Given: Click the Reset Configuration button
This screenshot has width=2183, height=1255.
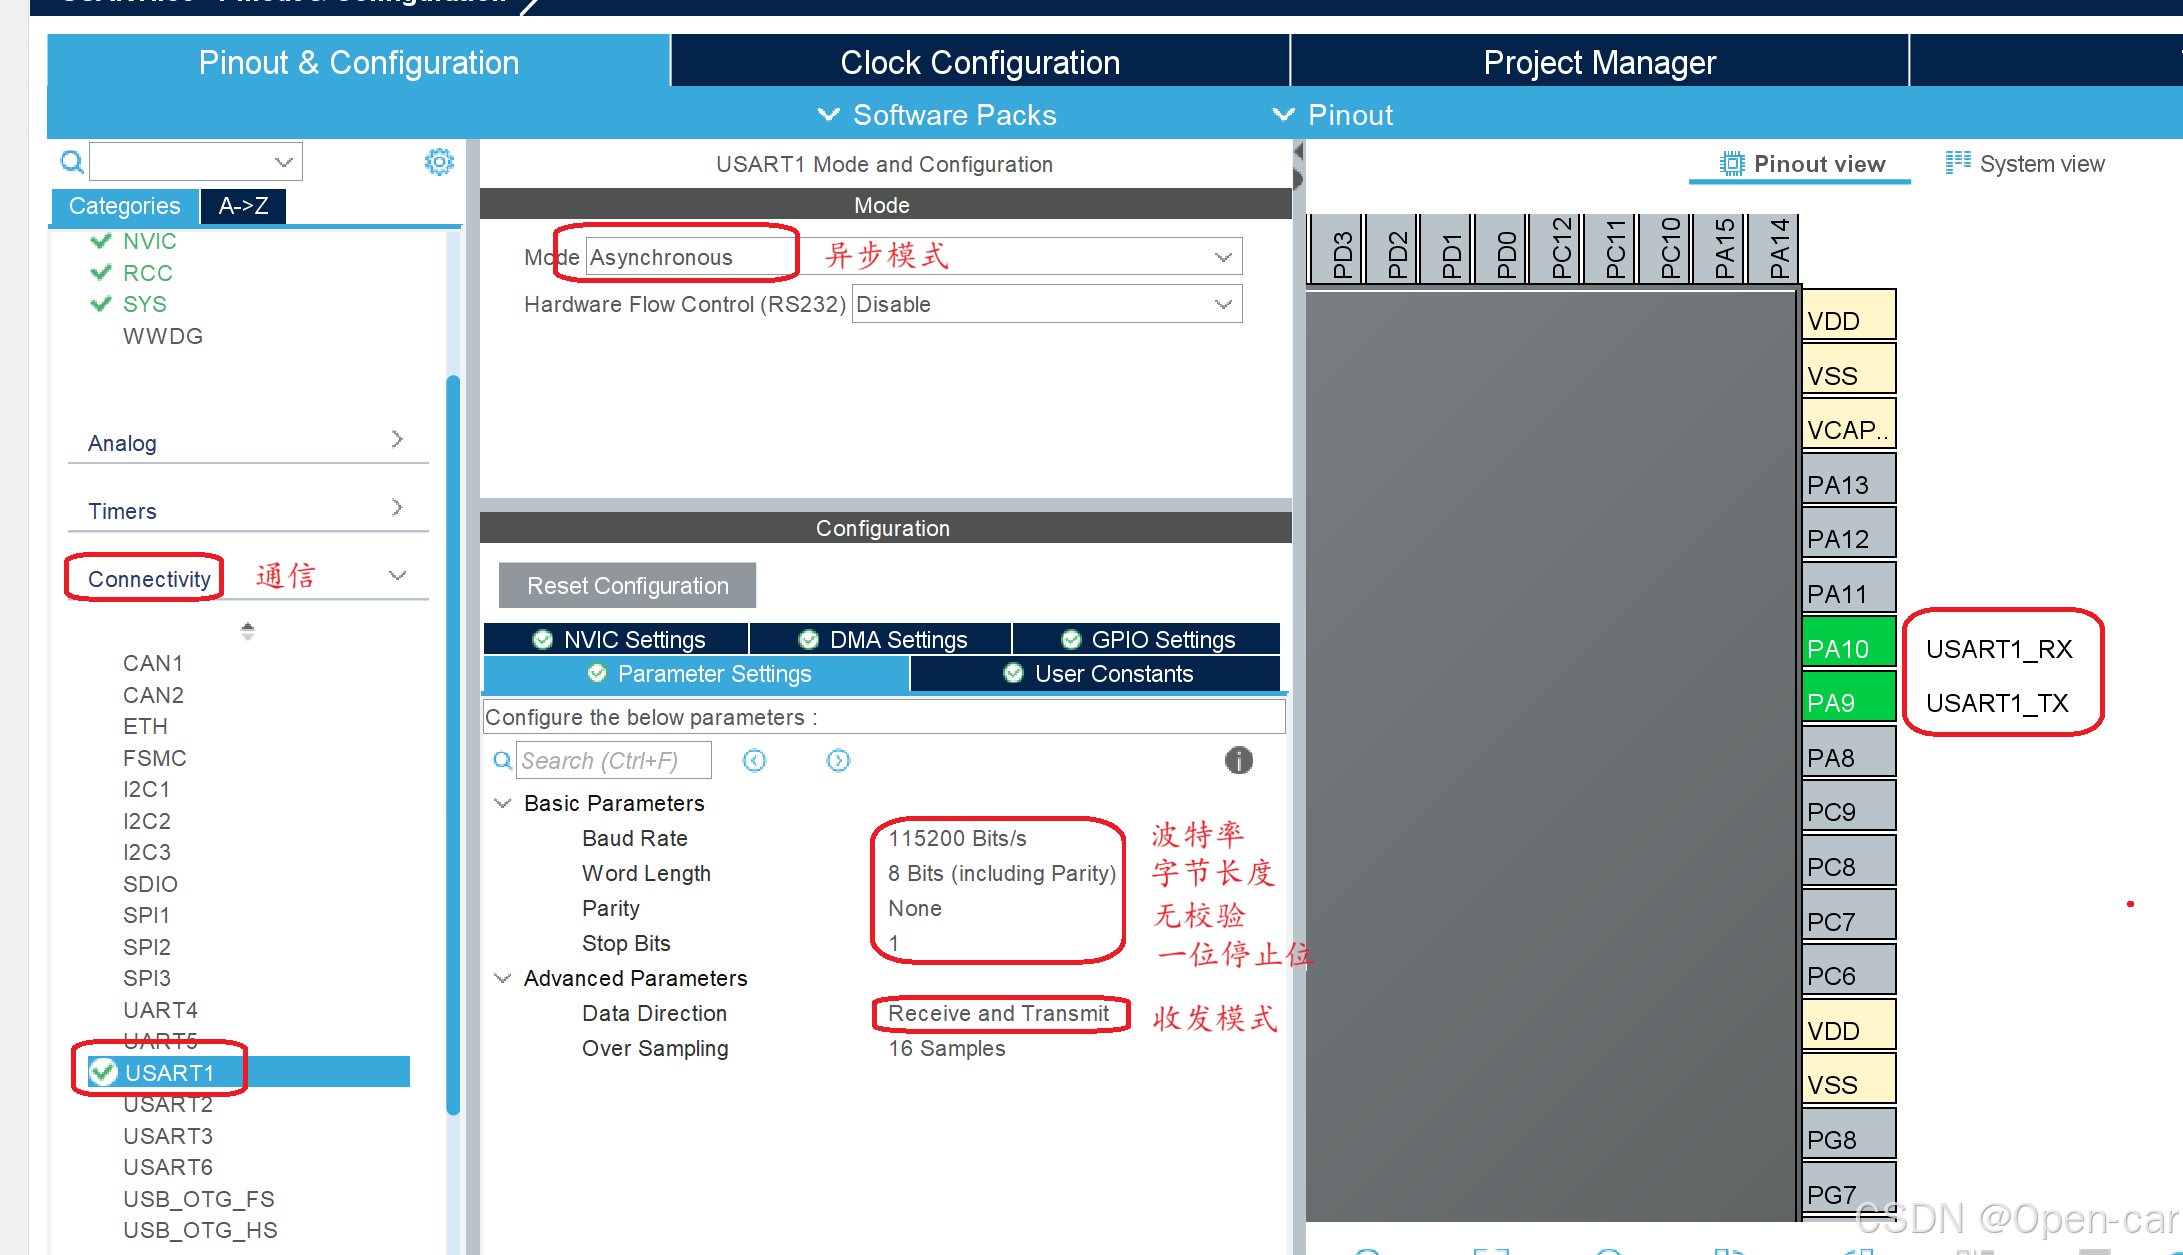Looking at the screenshot, I should click(x=627, y=586).
